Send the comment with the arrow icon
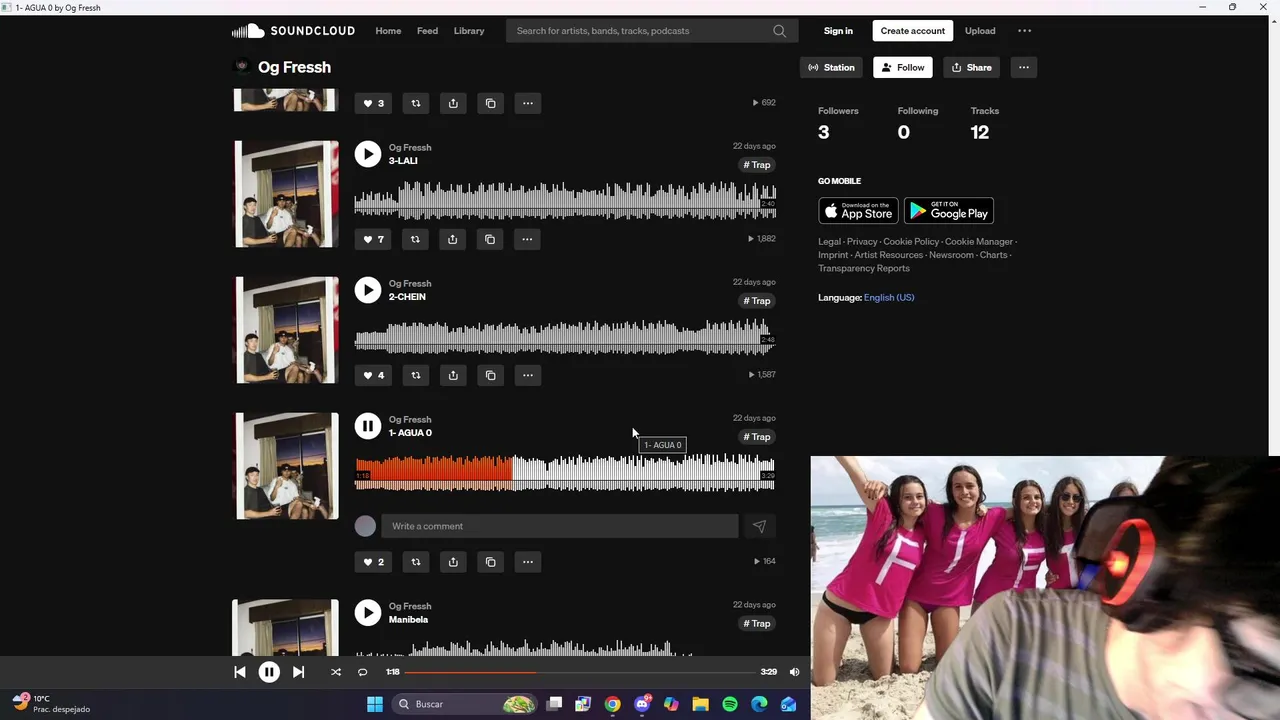 tap(759, 526)
